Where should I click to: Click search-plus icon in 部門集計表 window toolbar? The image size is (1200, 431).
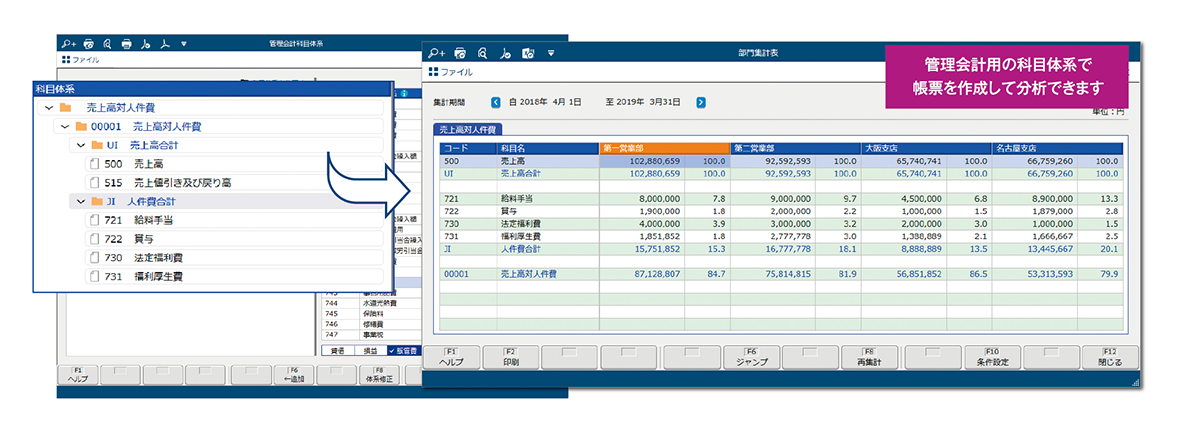pyautogui.click(x=435, y=52)
